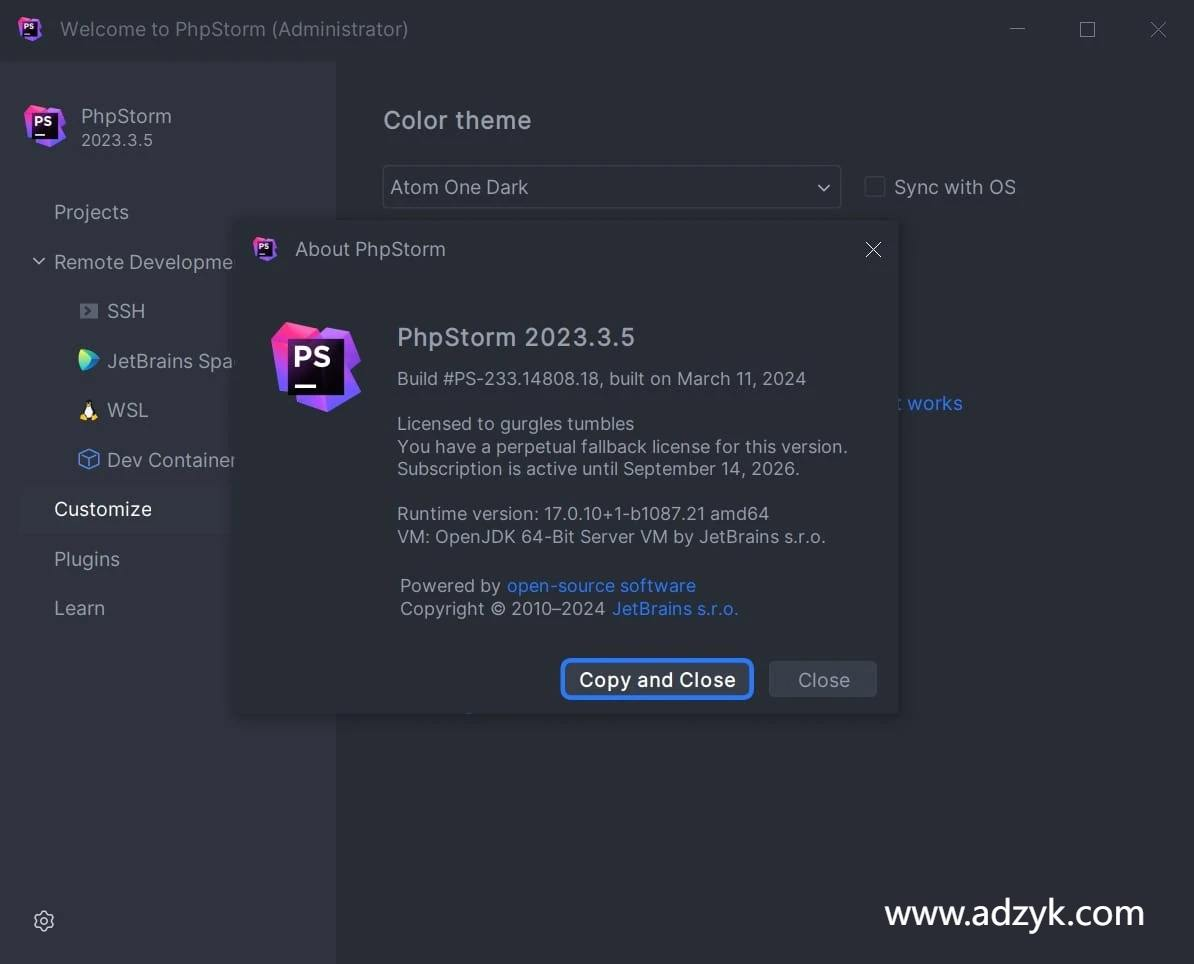Viewport: 1194px width, 964px height.
Task: Enable the Sync with OS checkbox
Action: [875, 187]
